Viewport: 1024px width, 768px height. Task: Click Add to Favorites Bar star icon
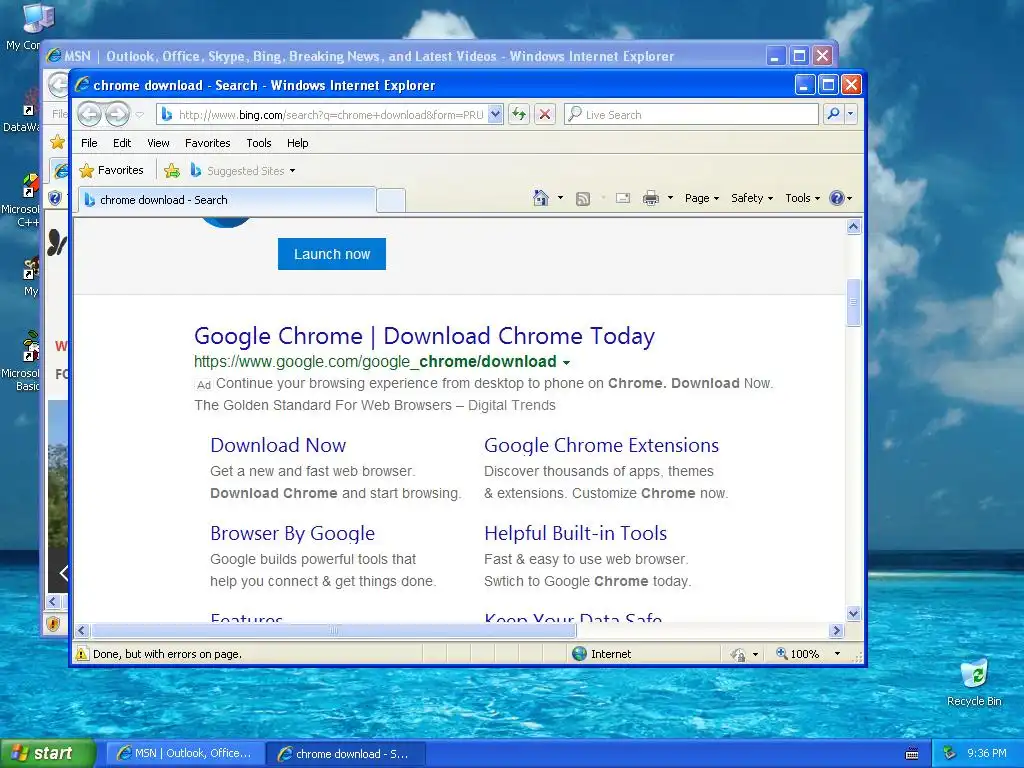172,170
